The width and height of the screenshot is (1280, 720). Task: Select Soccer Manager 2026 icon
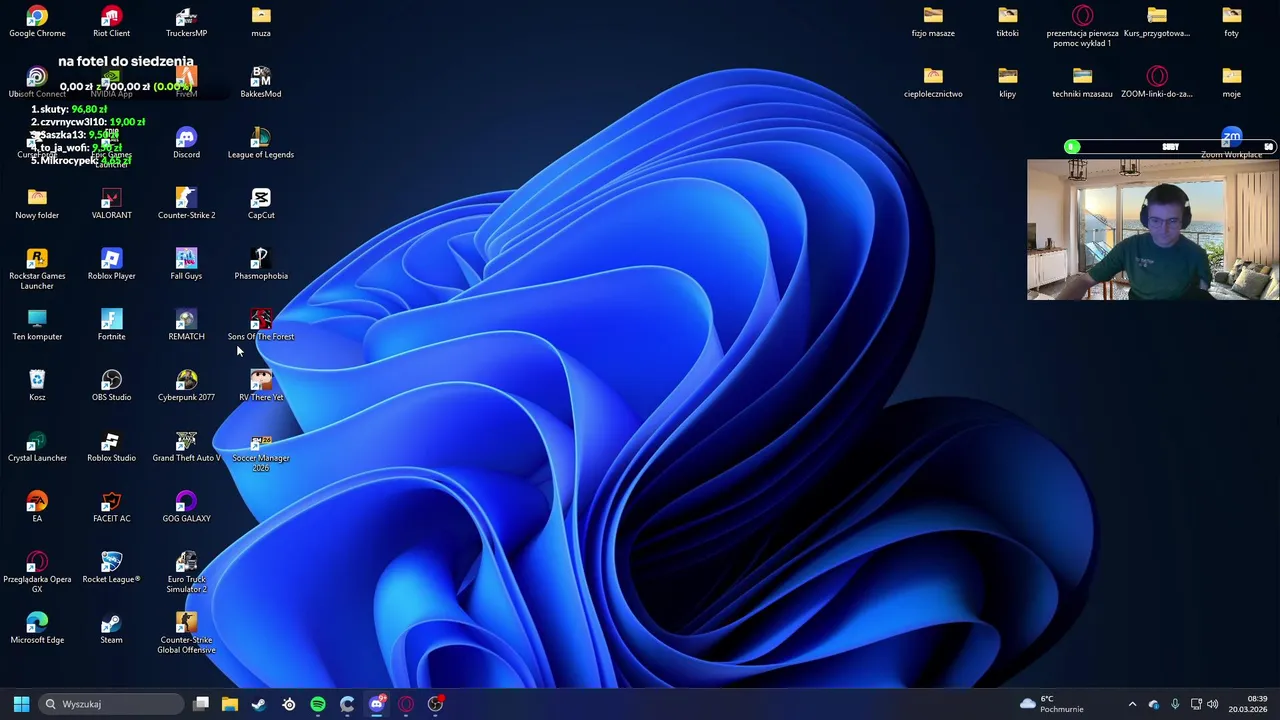[261, 452]
